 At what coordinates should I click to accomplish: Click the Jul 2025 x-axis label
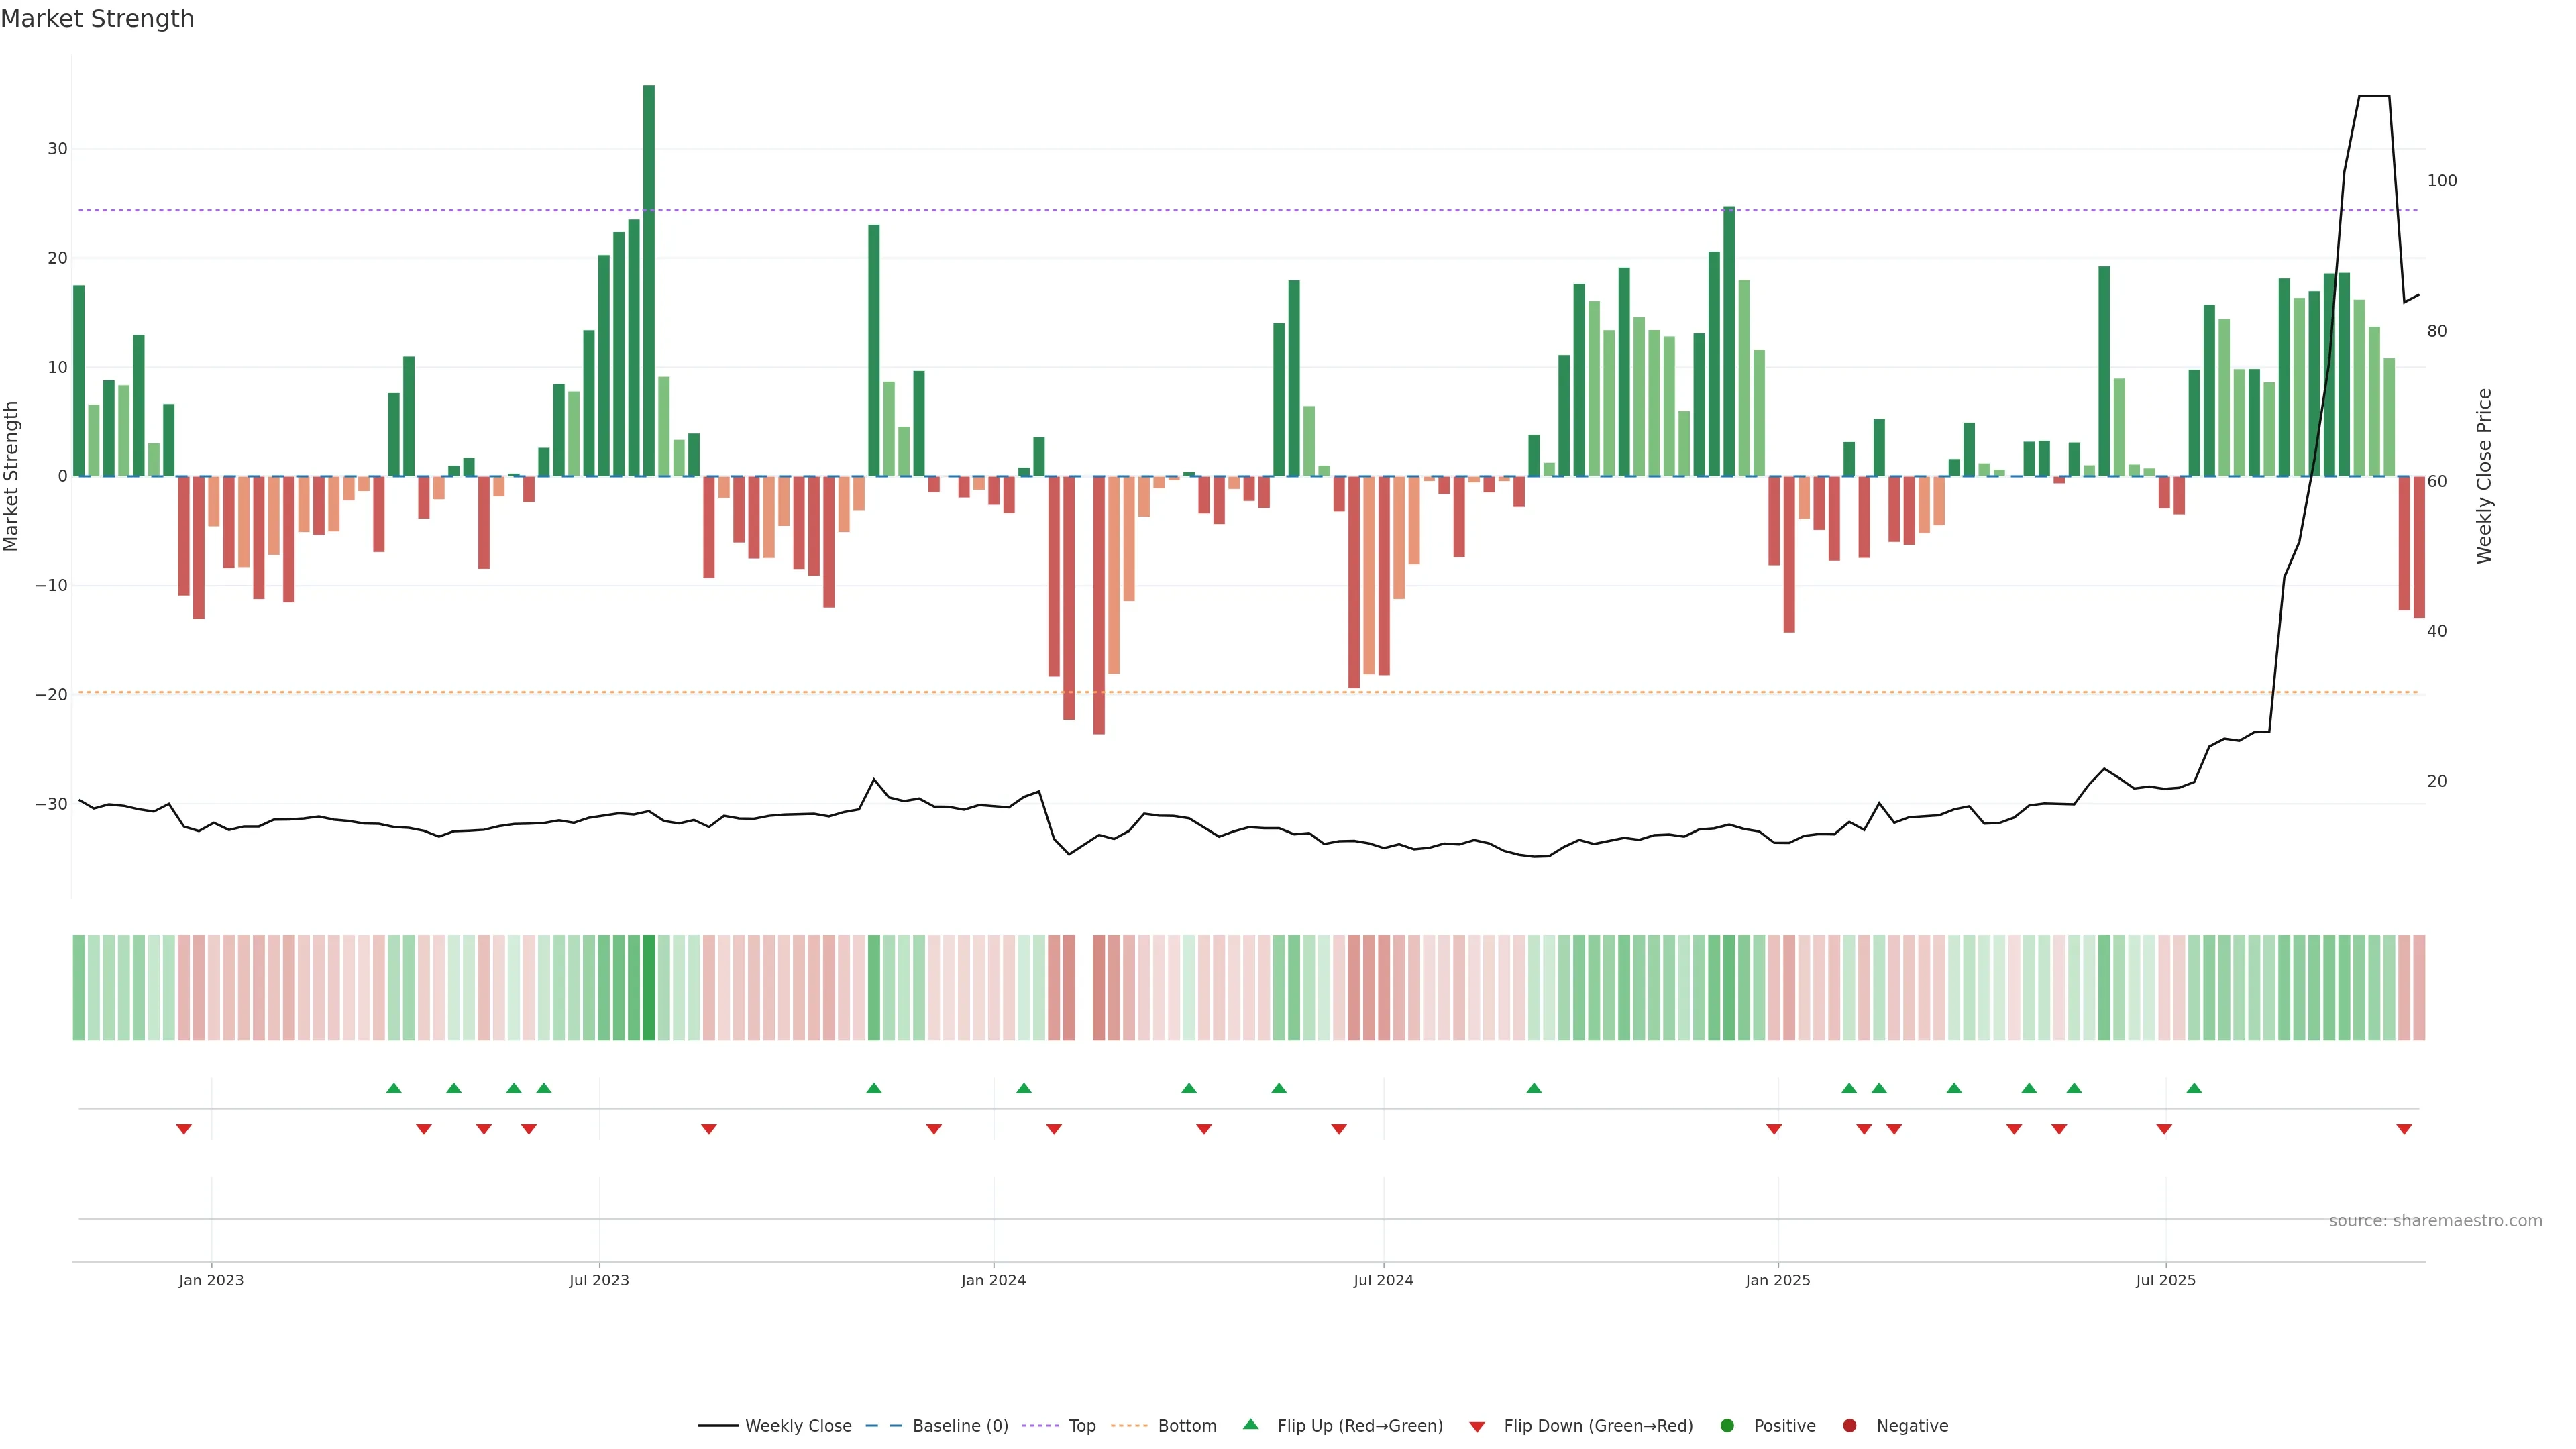click(2165, 1280)
